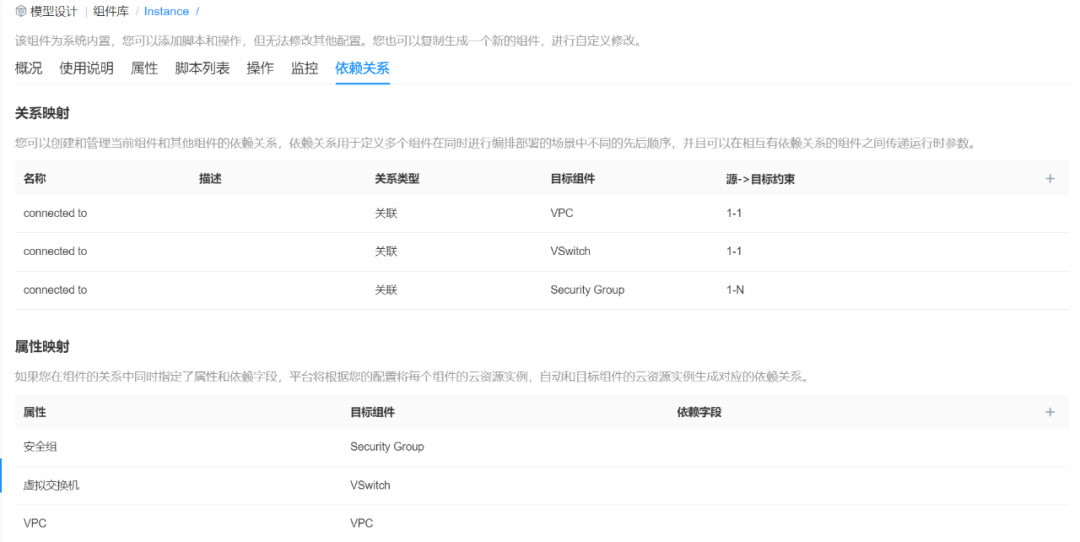The width and height of the screenshot is (1080, 542).
Task: Click the 目标组件 header in attribute mapping
Action: coord(372,412)
